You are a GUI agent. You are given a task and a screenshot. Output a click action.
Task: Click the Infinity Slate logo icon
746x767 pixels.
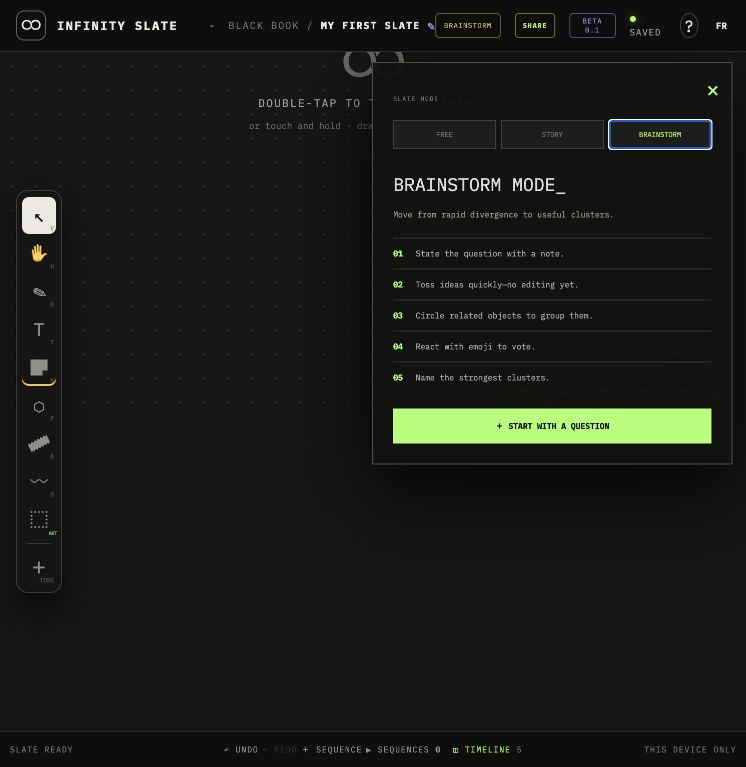[31, 25]
